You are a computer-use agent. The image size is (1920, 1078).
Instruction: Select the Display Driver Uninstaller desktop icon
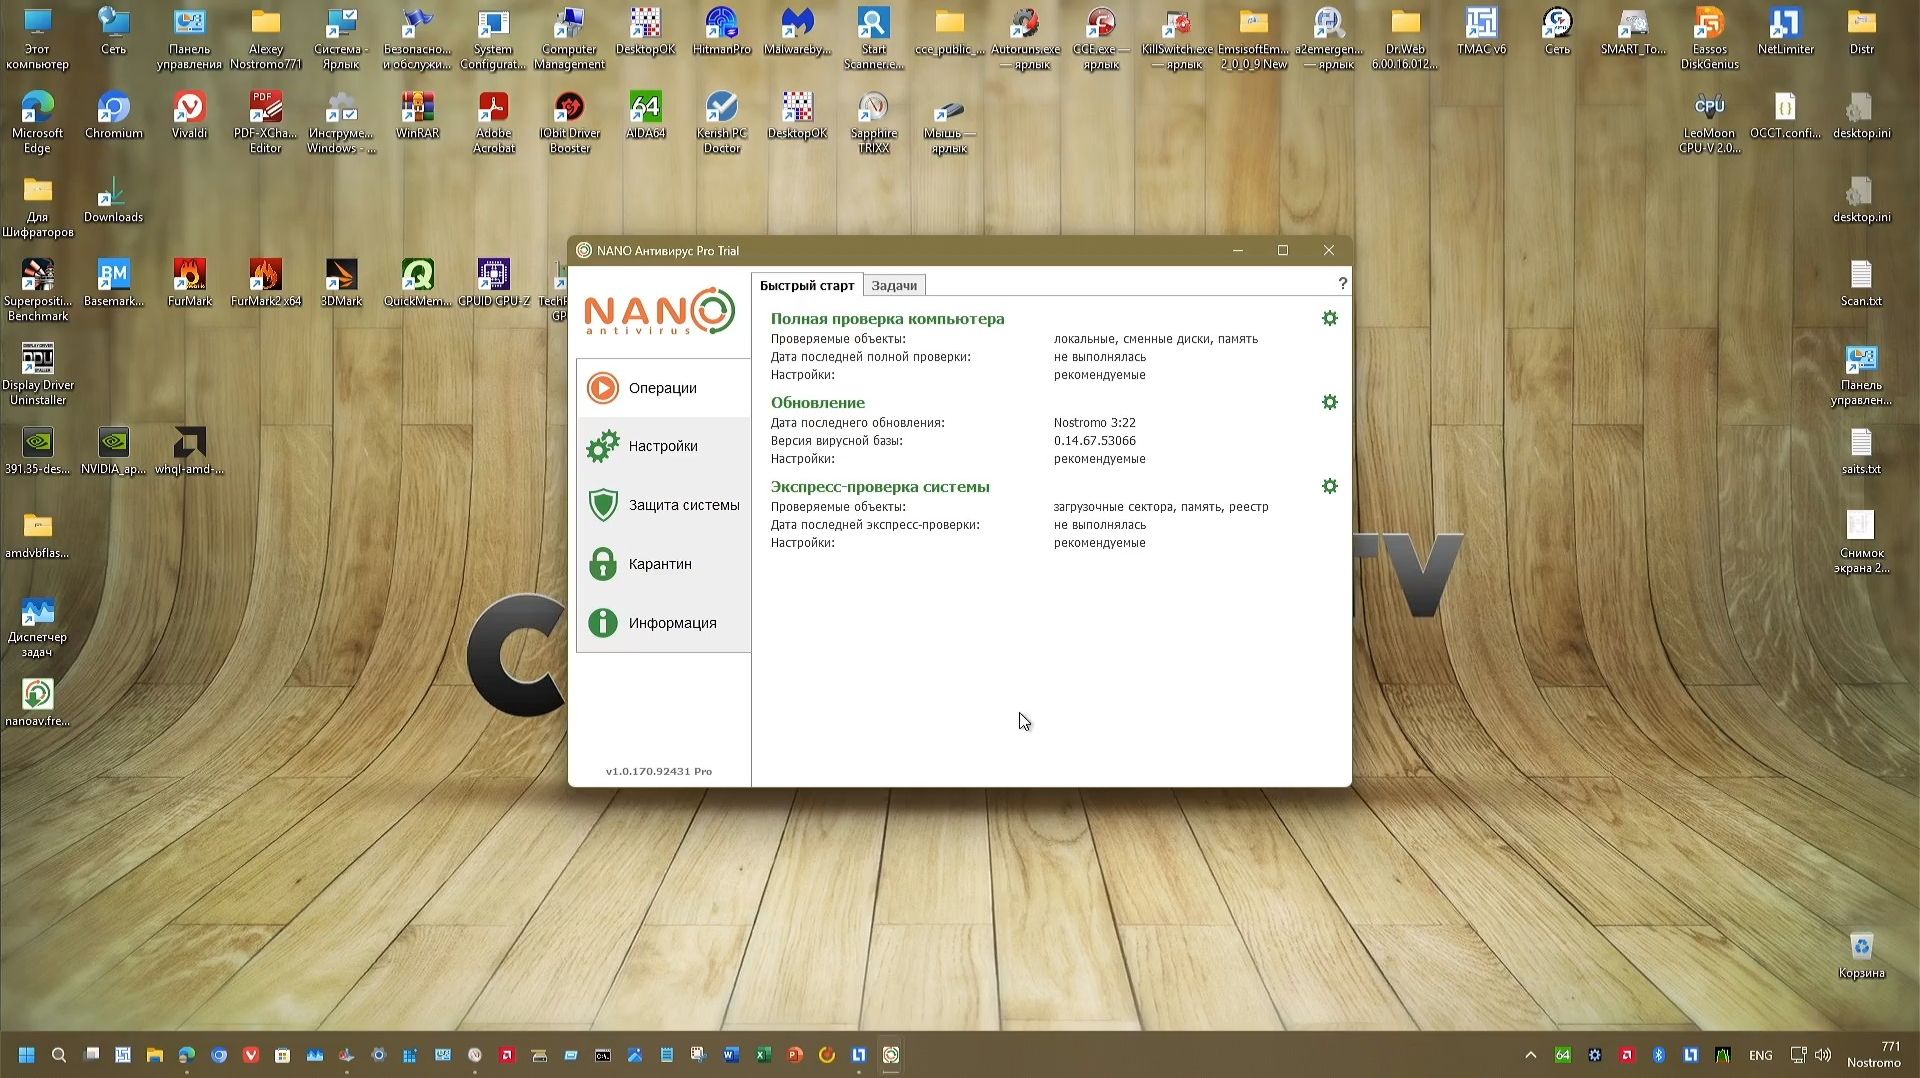pos(38,374)
